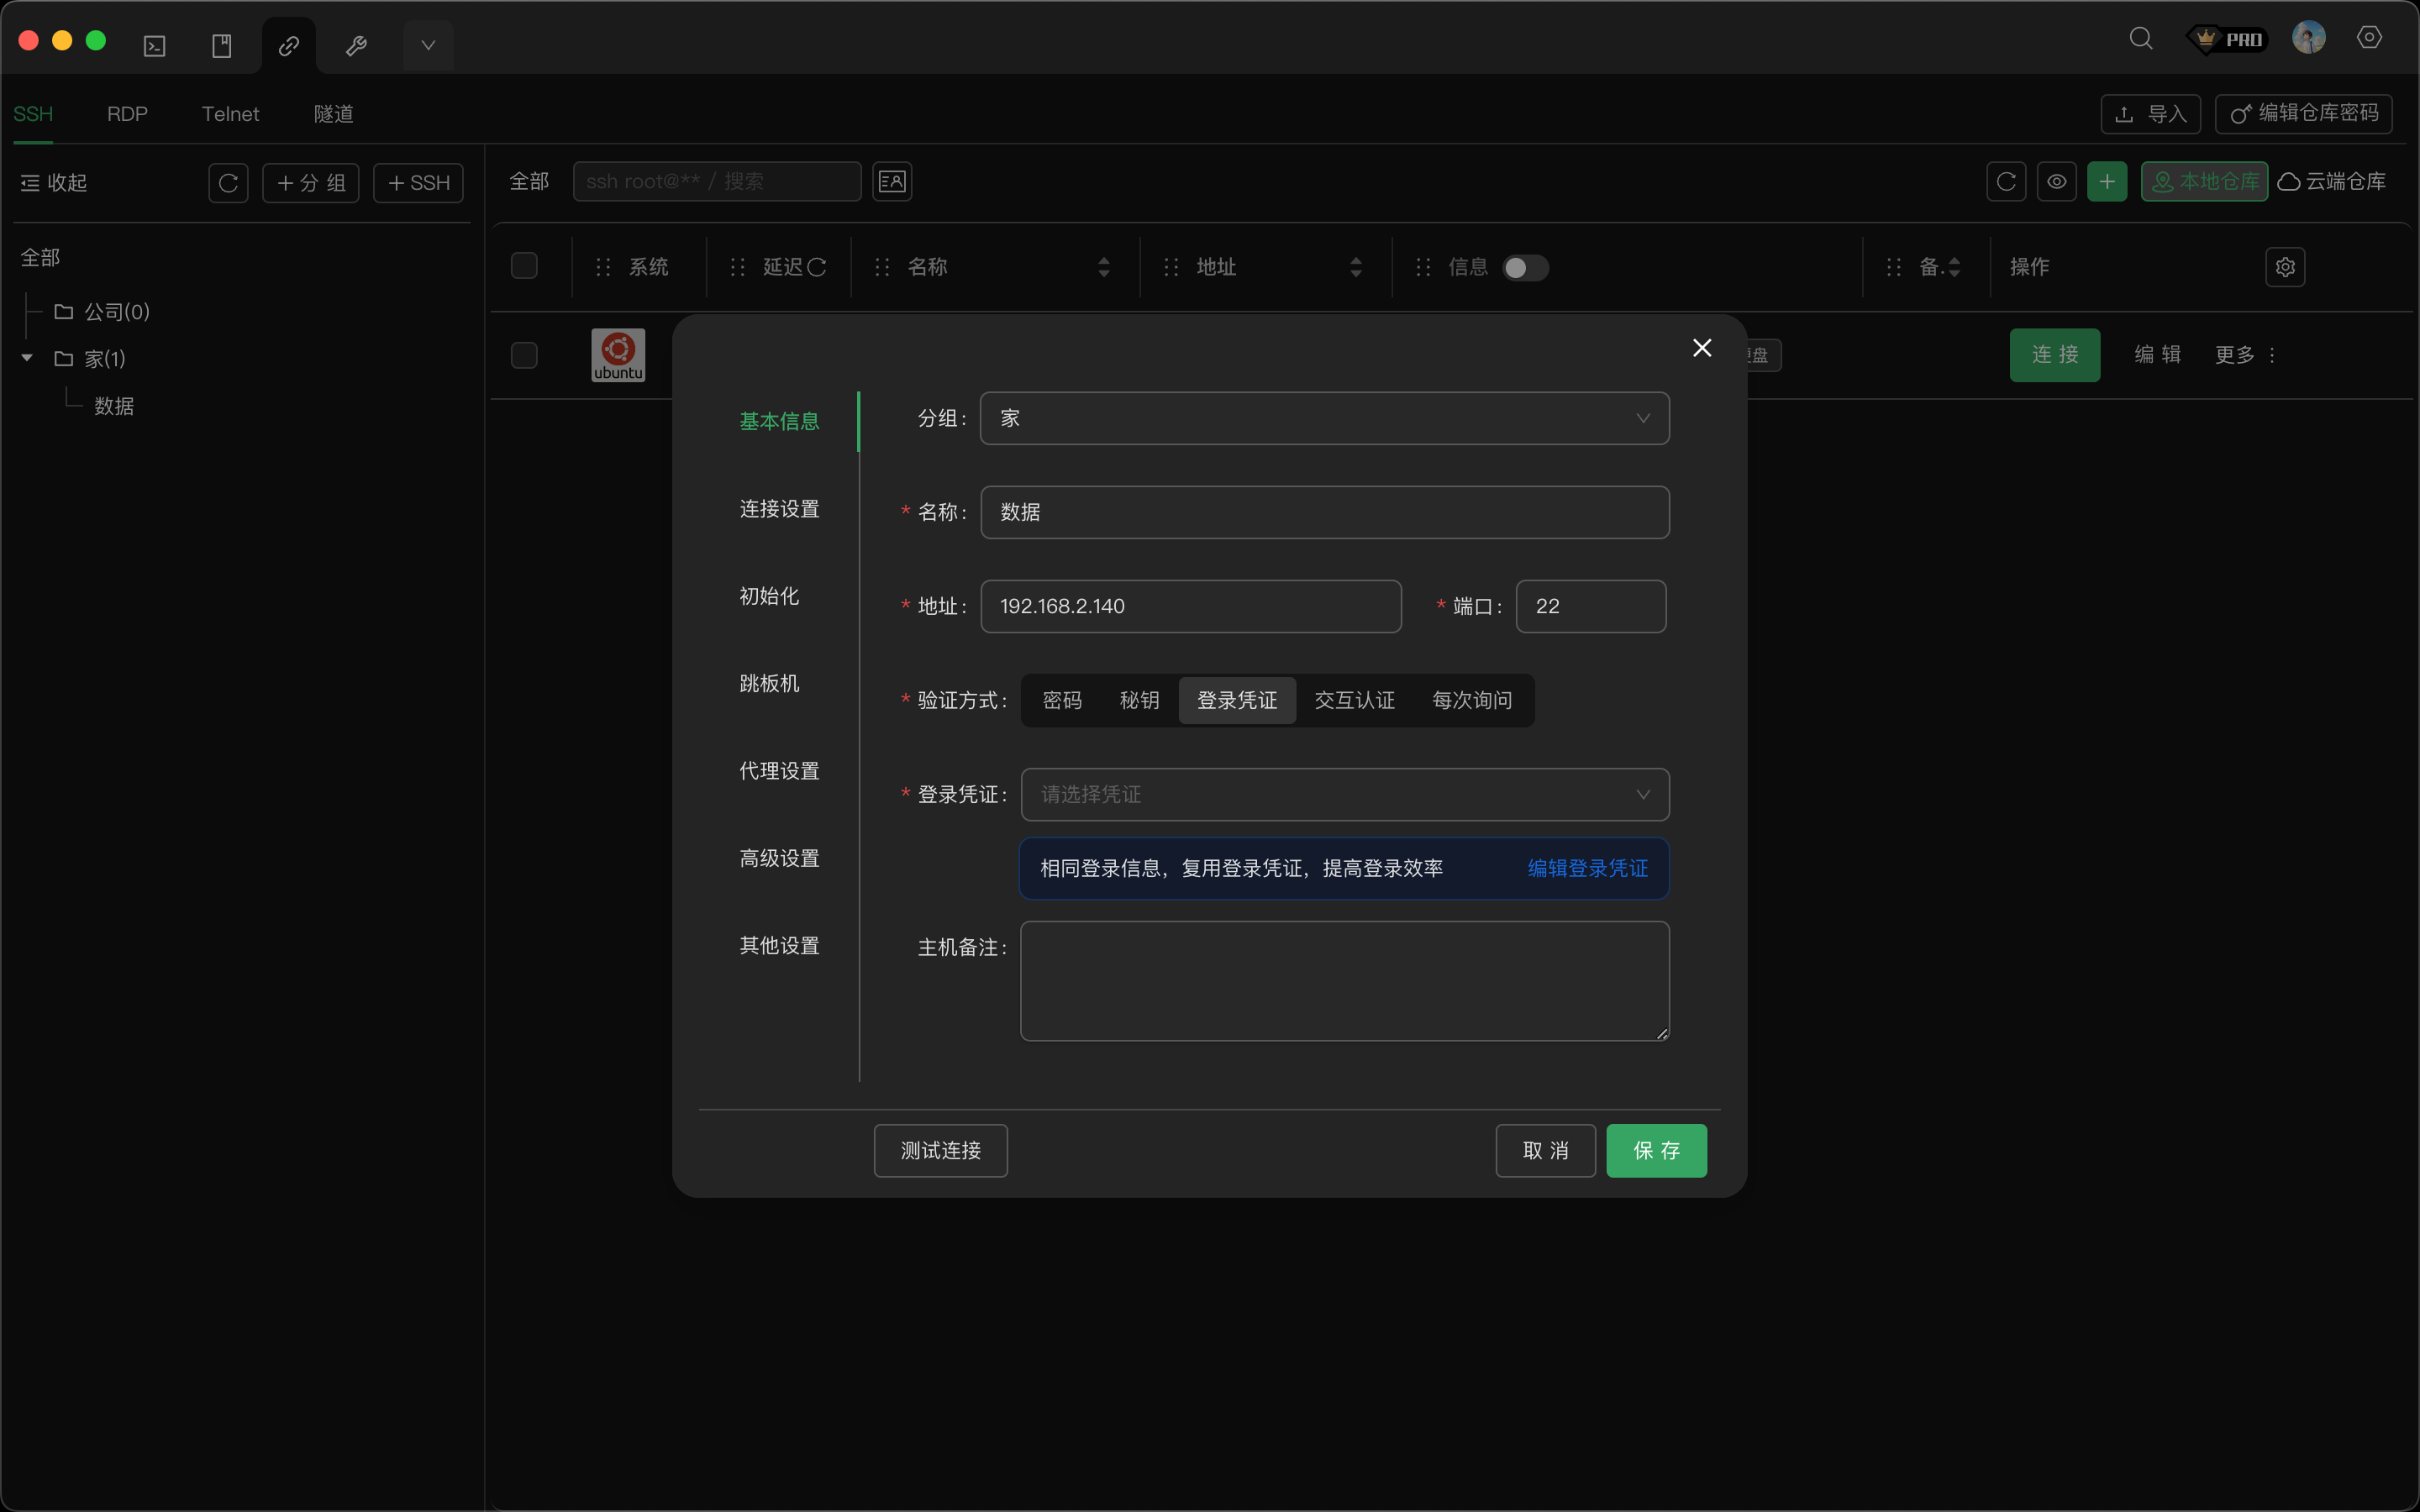Click the wrench tools icon
The image size is (2420, 1512).
tap(356, 46)
